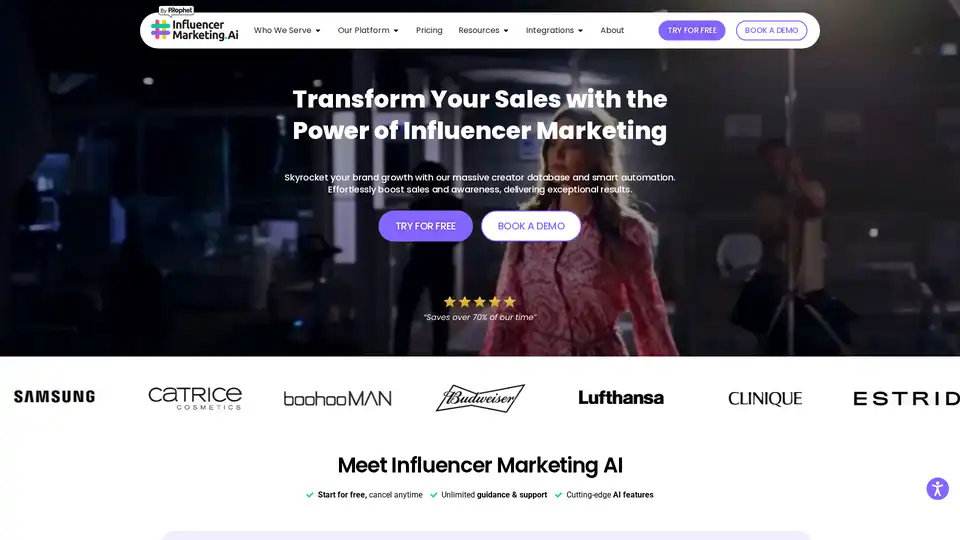Click the Budweiser logo

480,398
